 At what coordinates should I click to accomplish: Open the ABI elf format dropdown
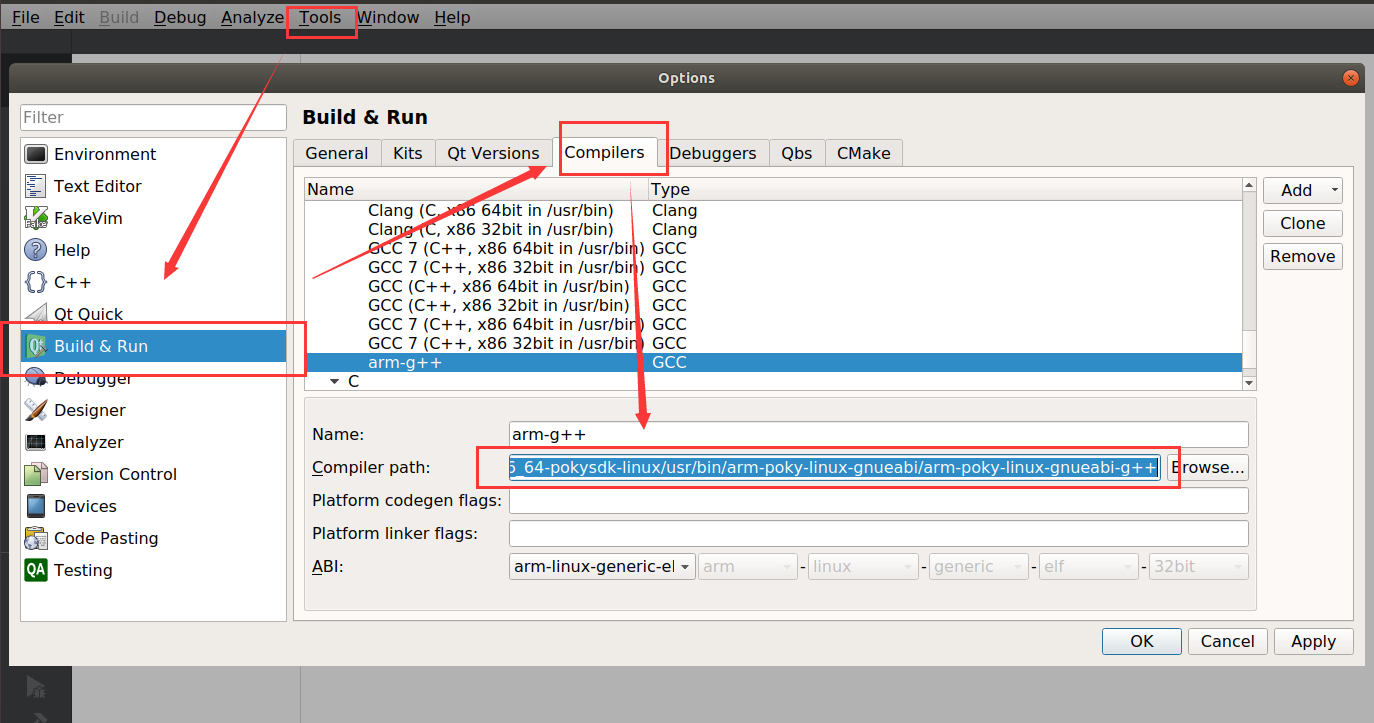pos(1089,566)
